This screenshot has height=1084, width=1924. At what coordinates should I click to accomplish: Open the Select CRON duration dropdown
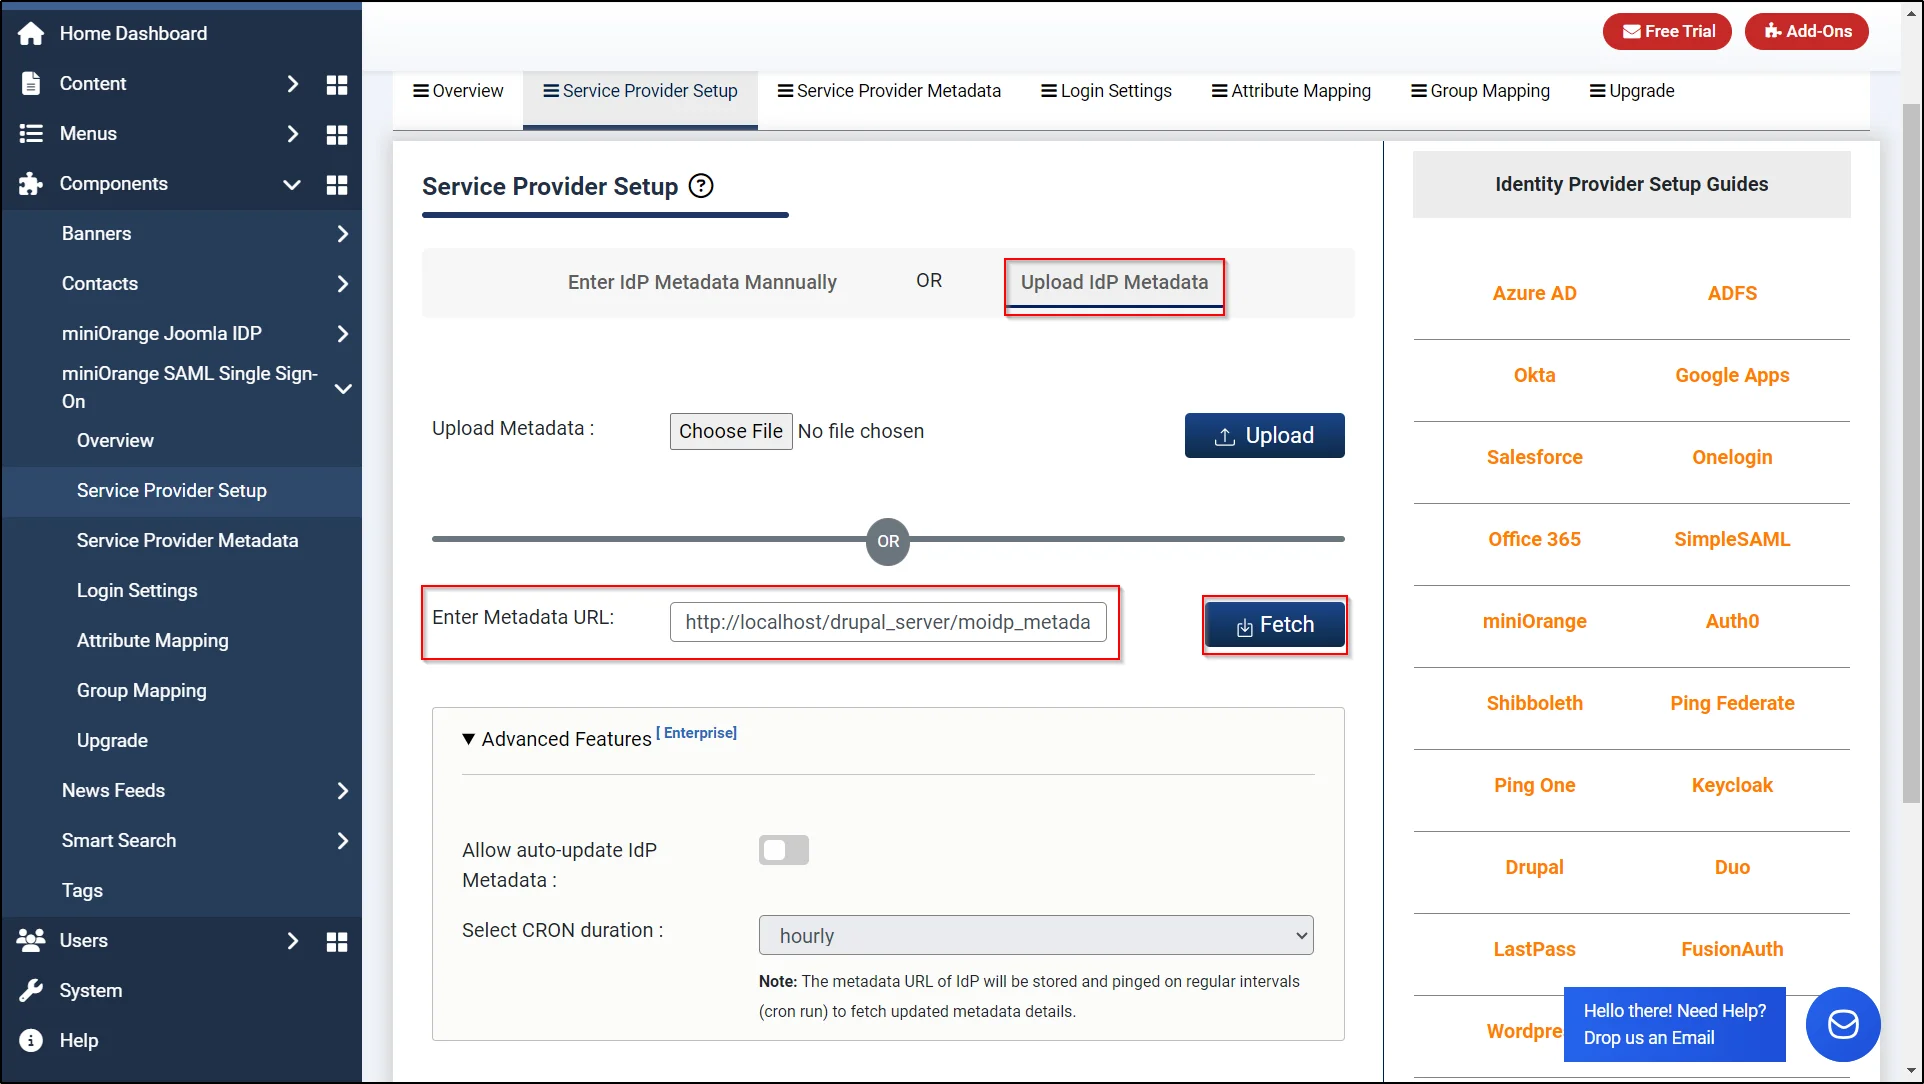1036,935
